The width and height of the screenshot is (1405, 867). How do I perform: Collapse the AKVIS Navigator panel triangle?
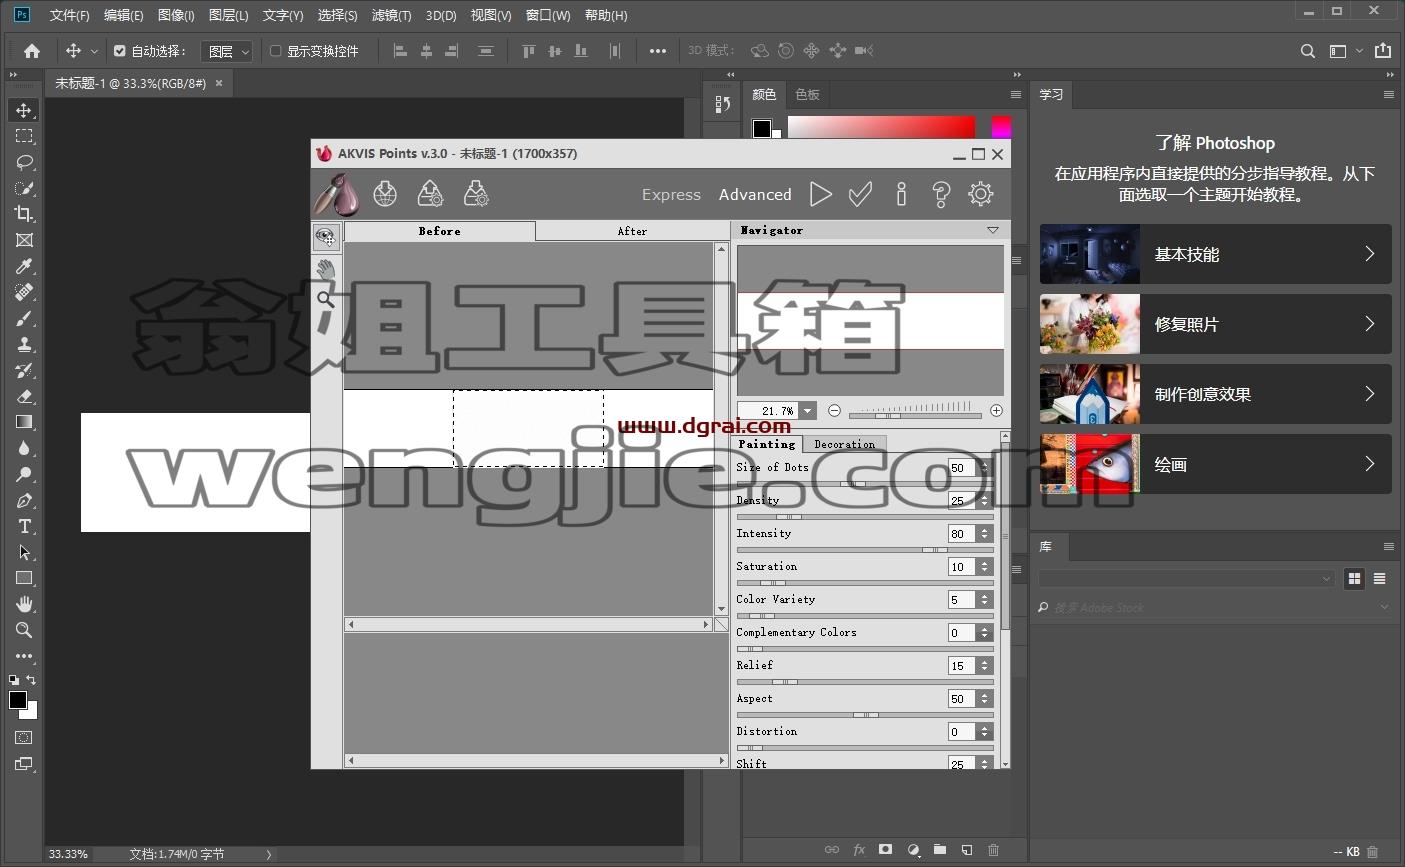click(x=993, y=230)
